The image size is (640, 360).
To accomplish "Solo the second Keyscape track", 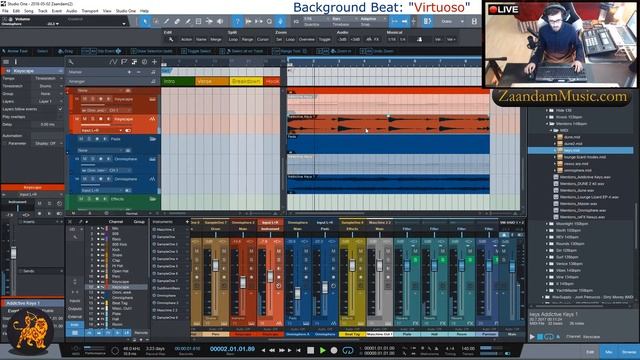I will coord(93,119).
